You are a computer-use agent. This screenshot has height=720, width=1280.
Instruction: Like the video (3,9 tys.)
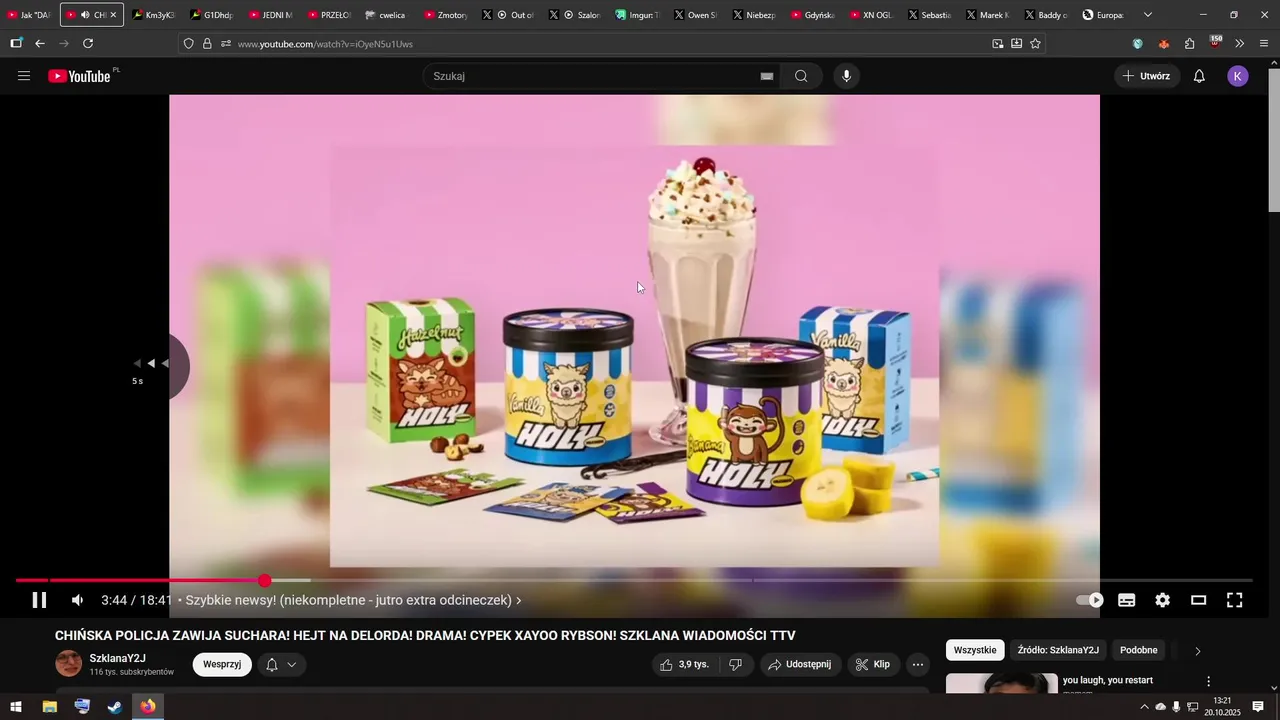click(685, 664)
